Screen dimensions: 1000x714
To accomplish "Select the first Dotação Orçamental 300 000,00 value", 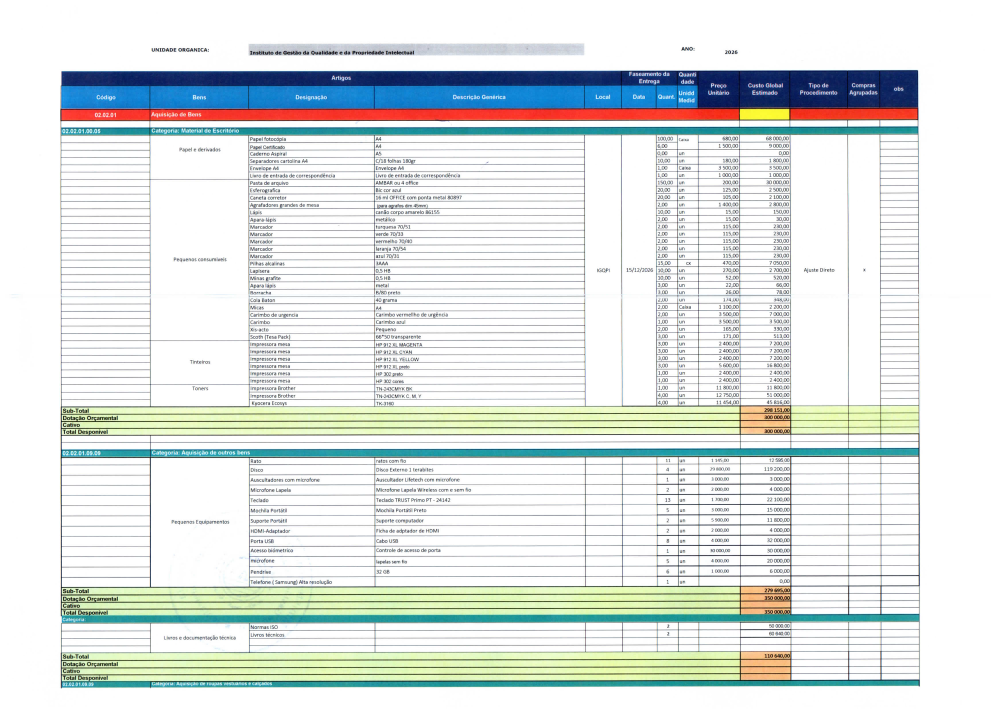I will (x=764, y=418).
